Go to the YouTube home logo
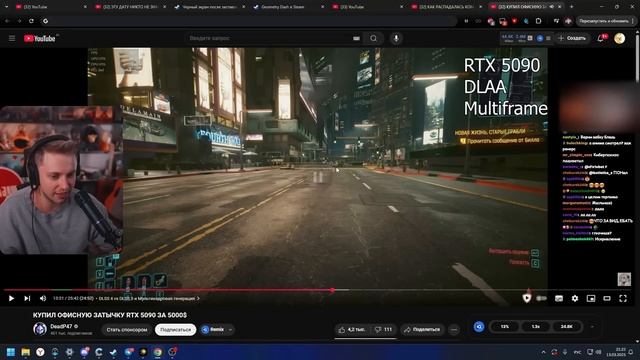The image size is (640, 360). click(40, 38)
